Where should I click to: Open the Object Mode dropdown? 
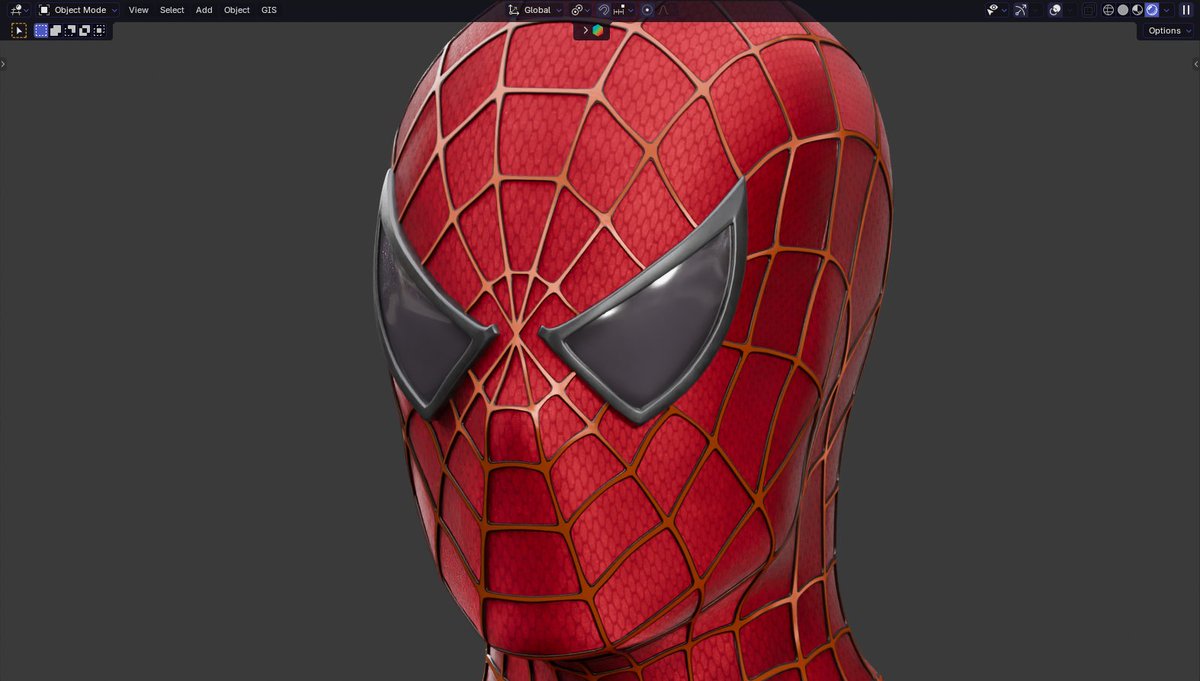[x=77, y=10]
